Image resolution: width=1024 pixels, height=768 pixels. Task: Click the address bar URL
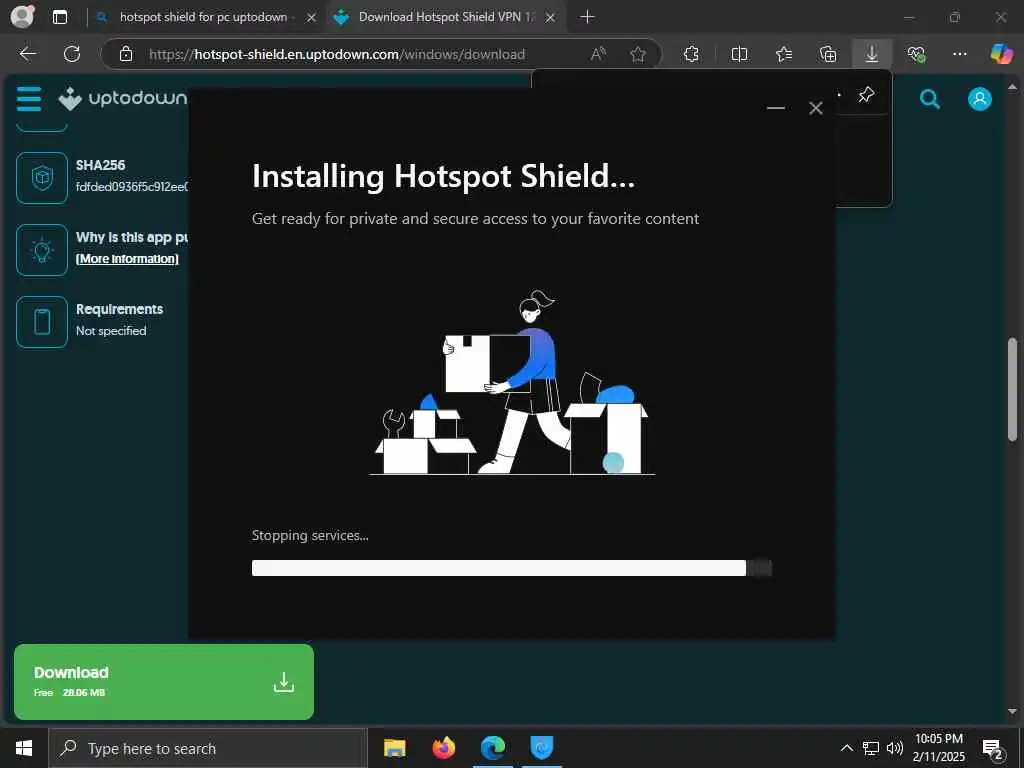point(336,54)
